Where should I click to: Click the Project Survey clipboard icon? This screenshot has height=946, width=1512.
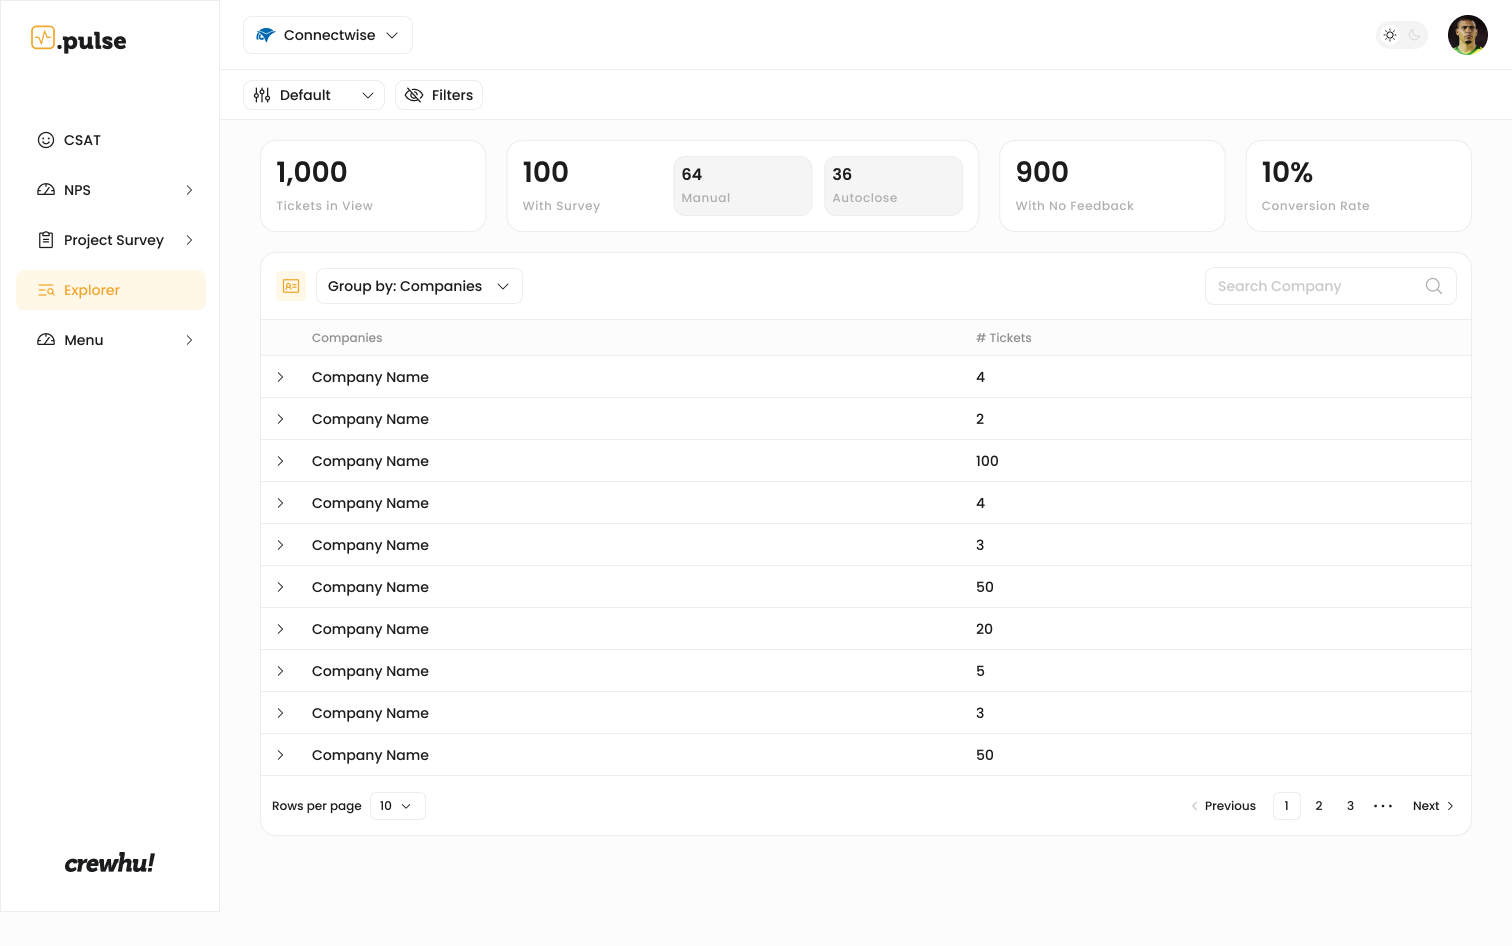[46, 240]
